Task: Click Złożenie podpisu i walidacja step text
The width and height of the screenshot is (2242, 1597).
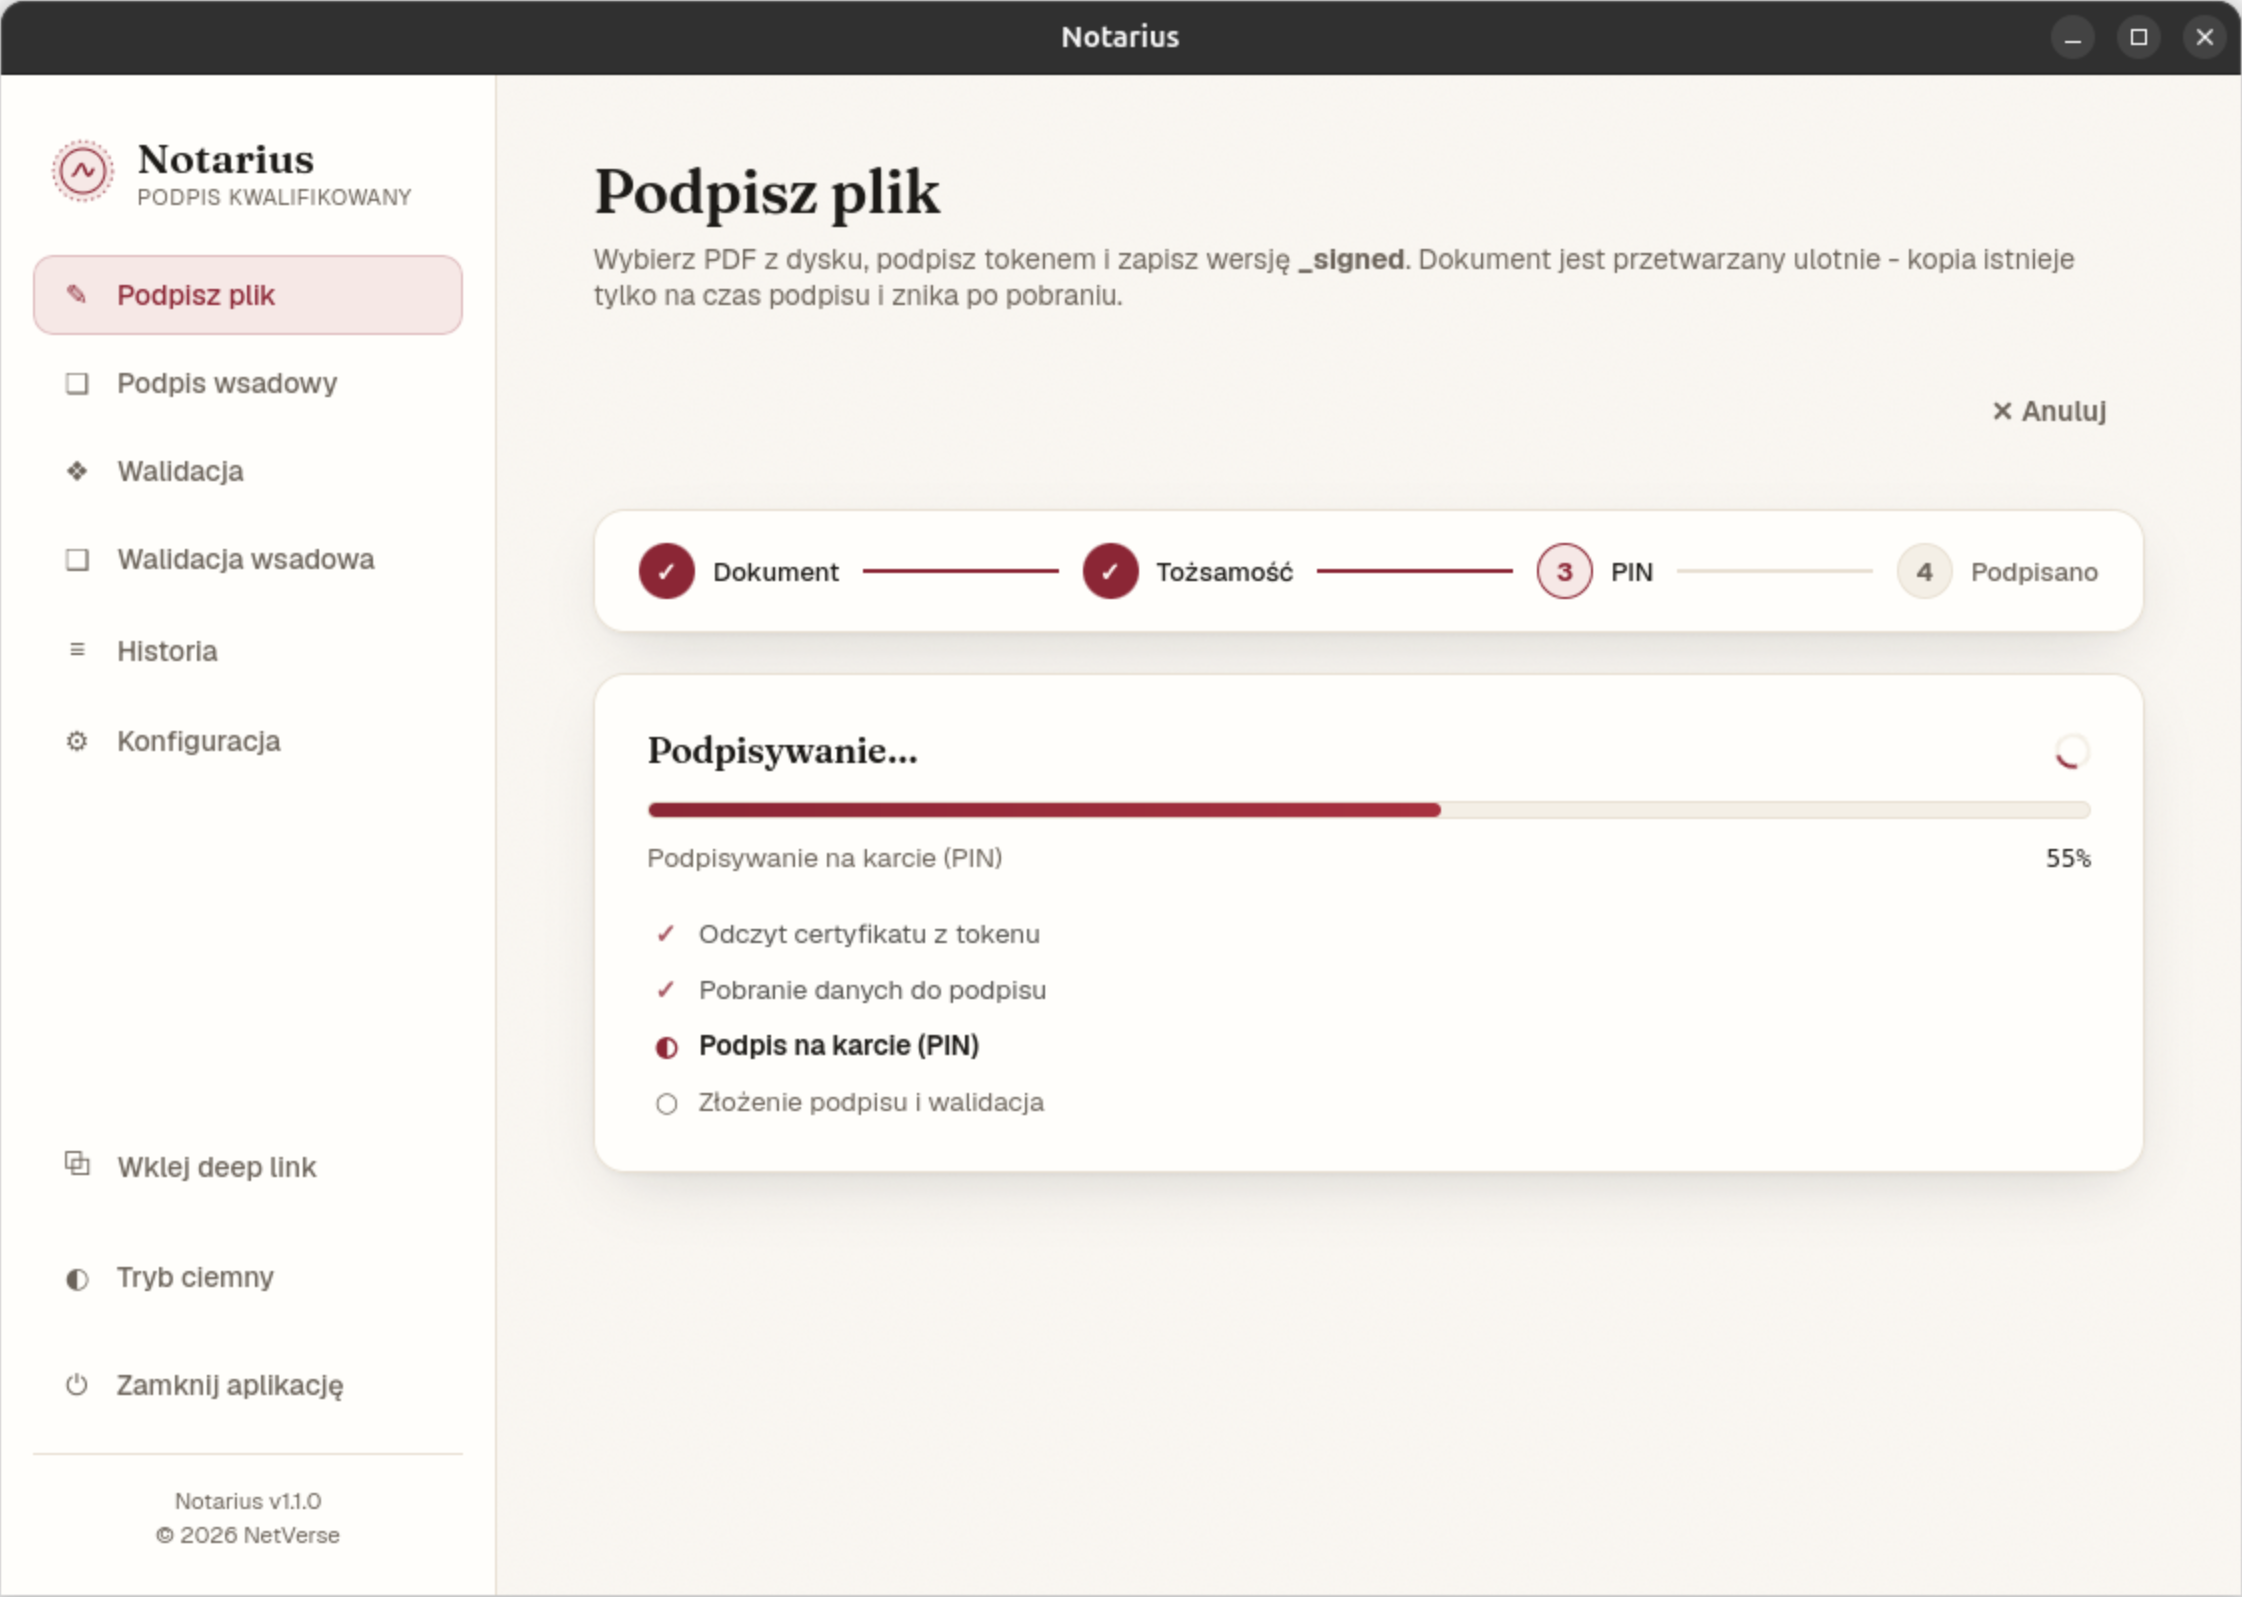Action: [x=871, y=1102]
